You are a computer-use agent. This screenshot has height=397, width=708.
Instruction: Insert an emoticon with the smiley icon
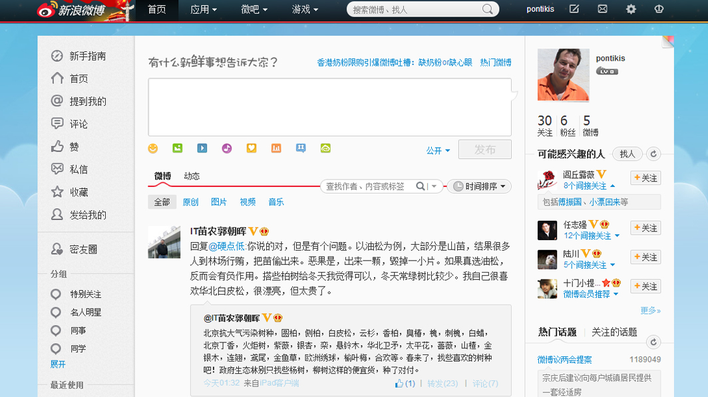(x=153, y=148)
